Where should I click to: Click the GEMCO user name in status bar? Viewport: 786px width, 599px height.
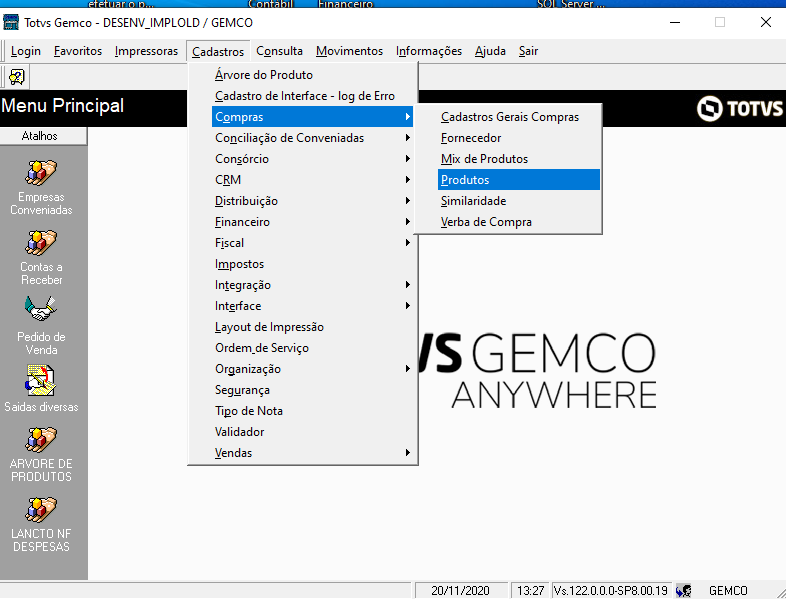[x=728, y=590]
